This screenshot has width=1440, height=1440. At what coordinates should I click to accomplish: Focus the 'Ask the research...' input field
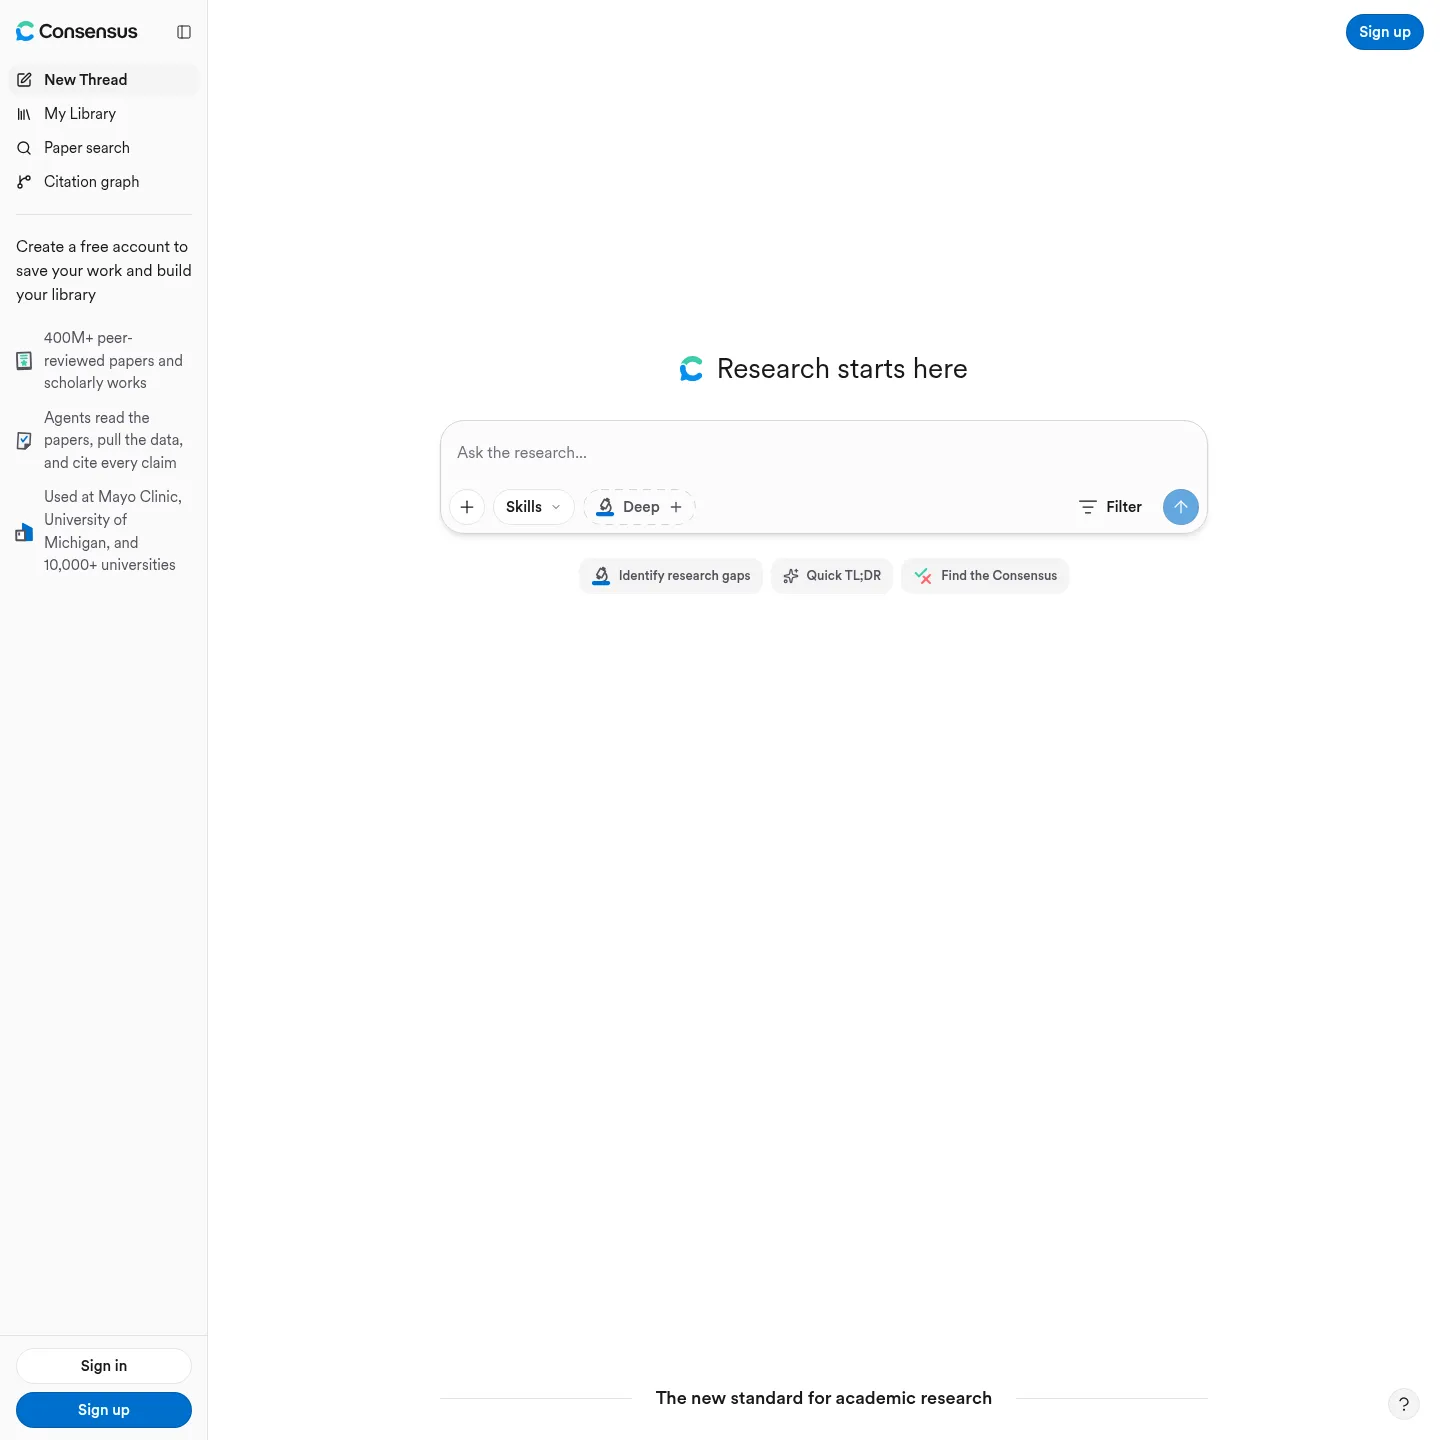click(x=824, y=453)
